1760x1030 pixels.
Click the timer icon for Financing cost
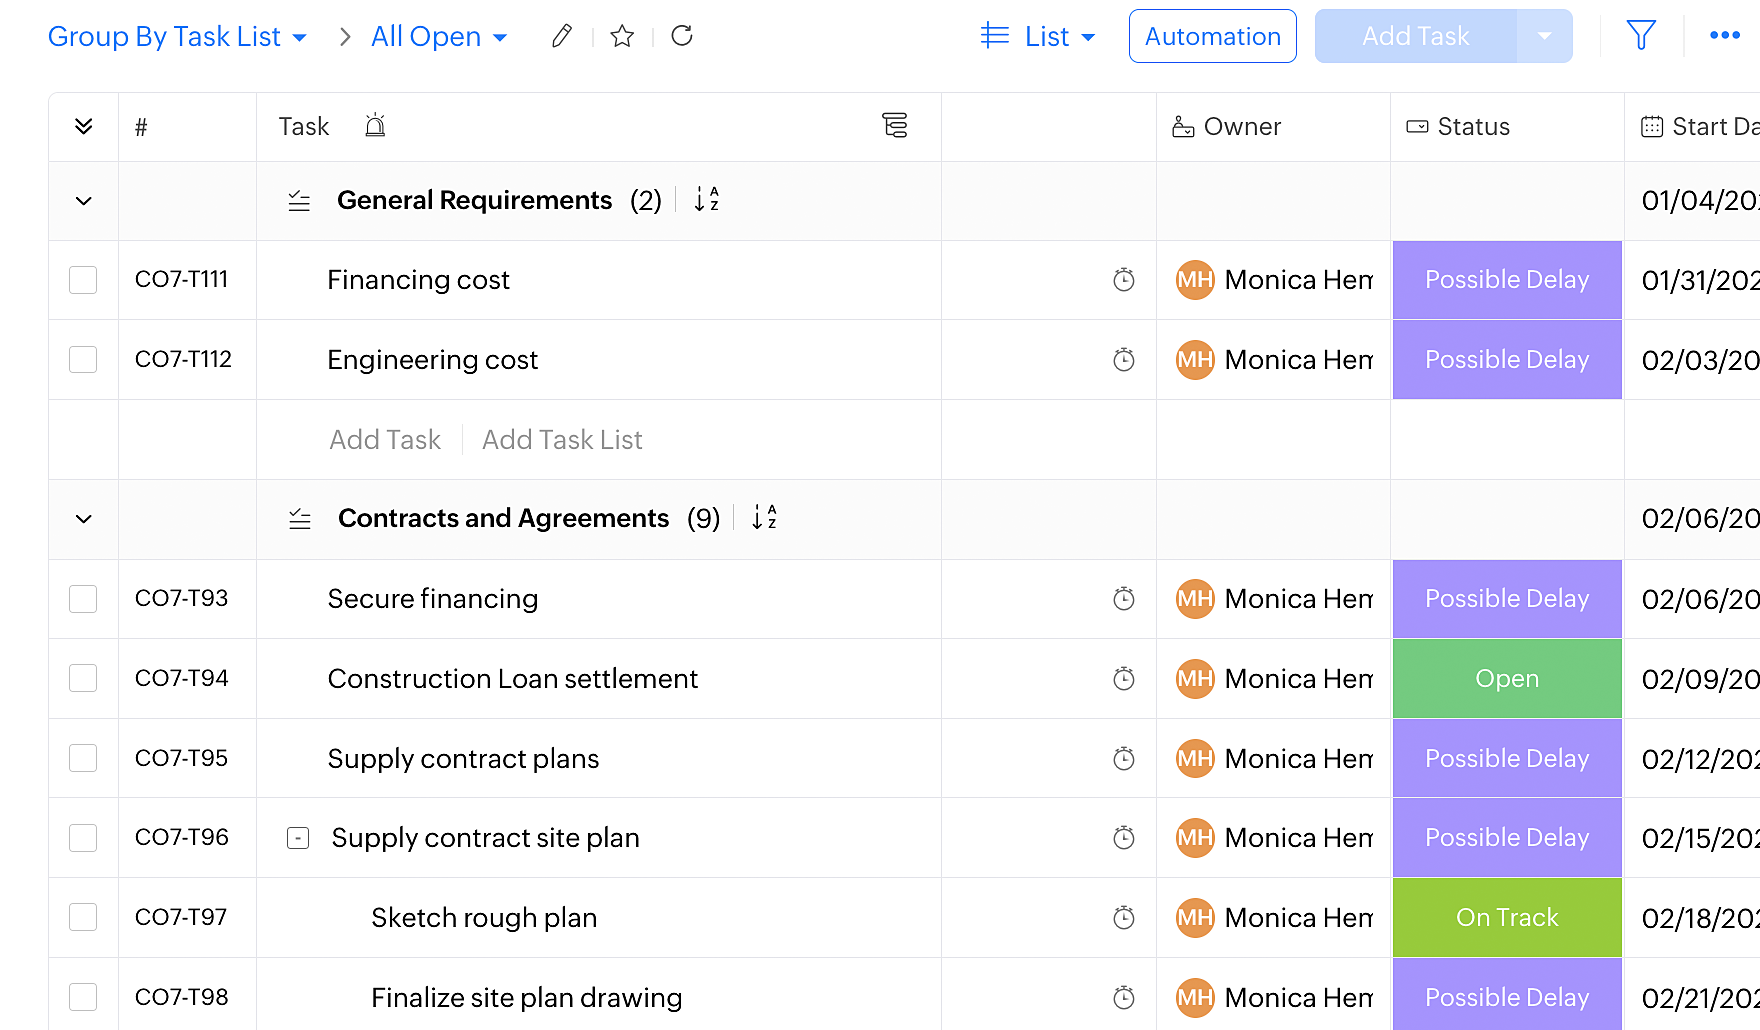click(1124, 280)
